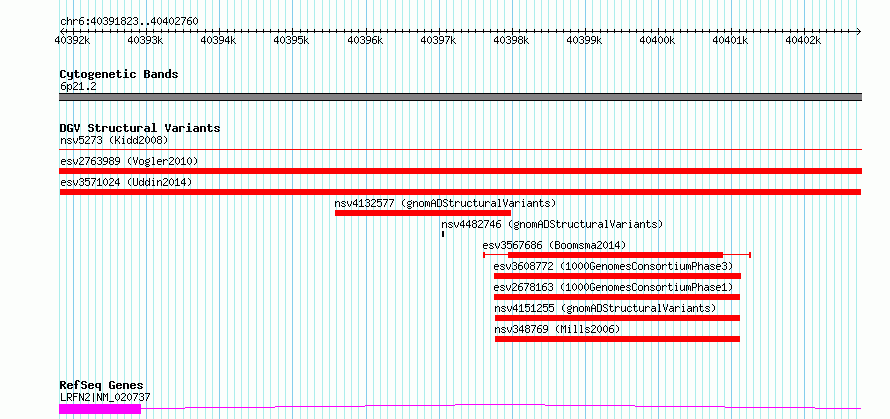Click the 6p21.2 band label
Image resolution: width=890 pixels, height=419 pixels.
(x=78, y=87)
